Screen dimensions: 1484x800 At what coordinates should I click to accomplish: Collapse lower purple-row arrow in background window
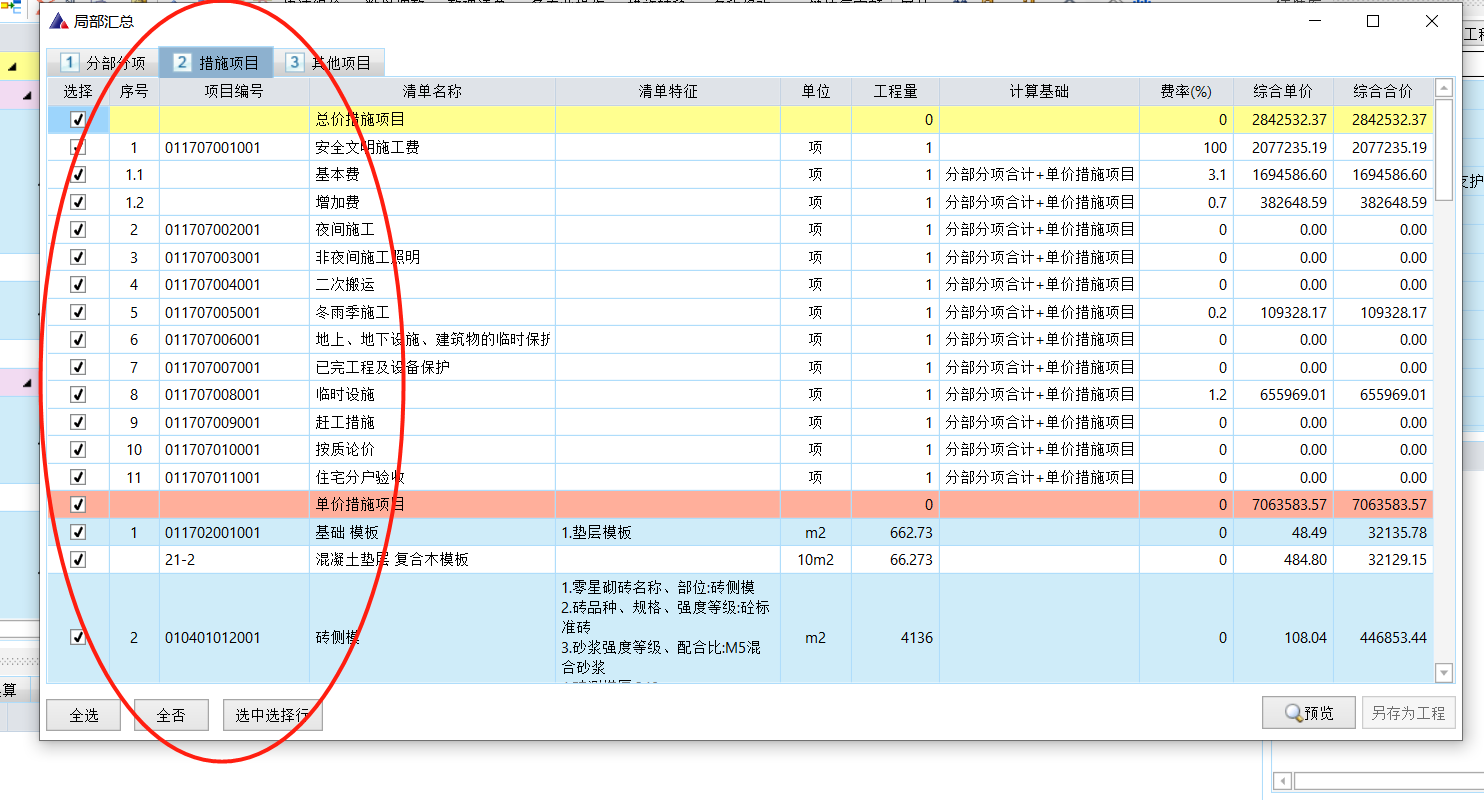(27, 383)
